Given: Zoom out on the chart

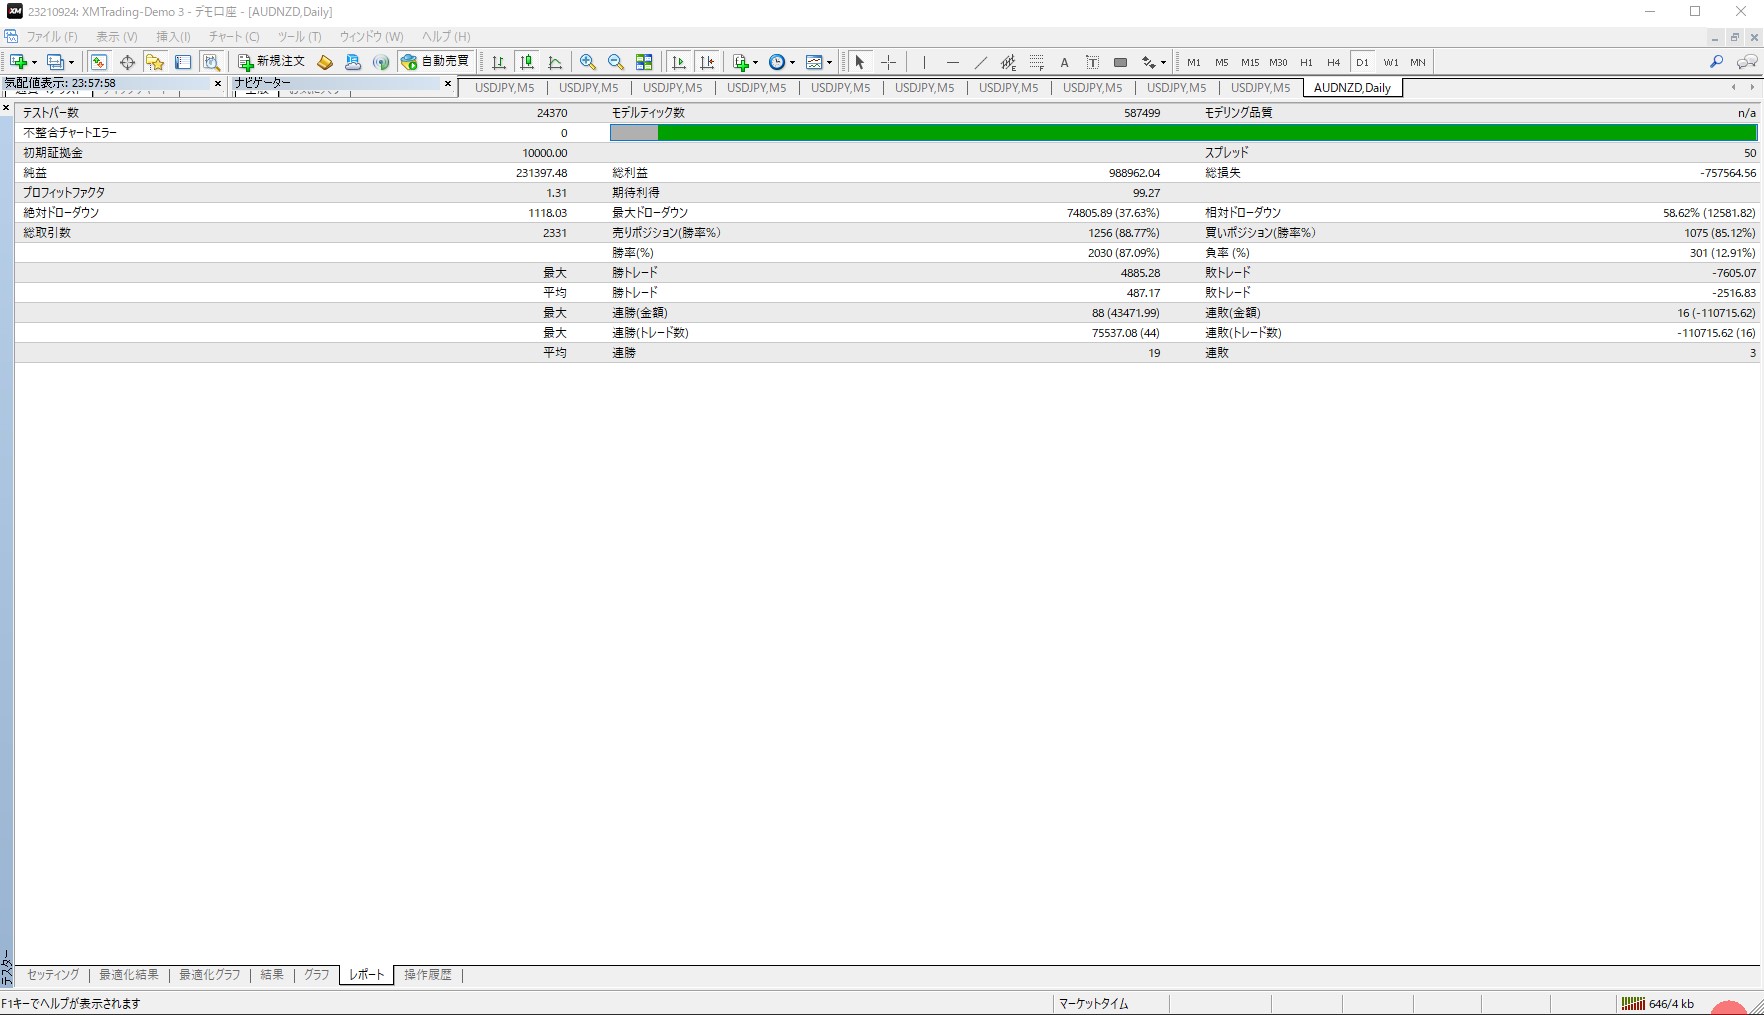Looking at the screenshot, I should coord(616,62).
